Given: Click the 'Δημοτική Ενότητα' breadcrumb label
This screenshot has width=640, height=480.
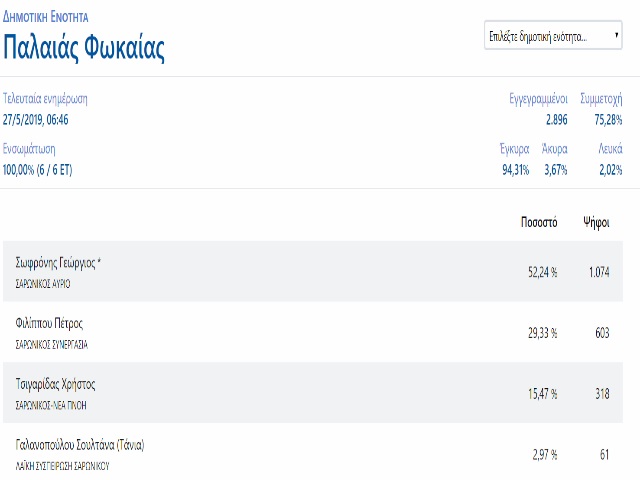Looking at the screenshot, I should coord(45,17).
